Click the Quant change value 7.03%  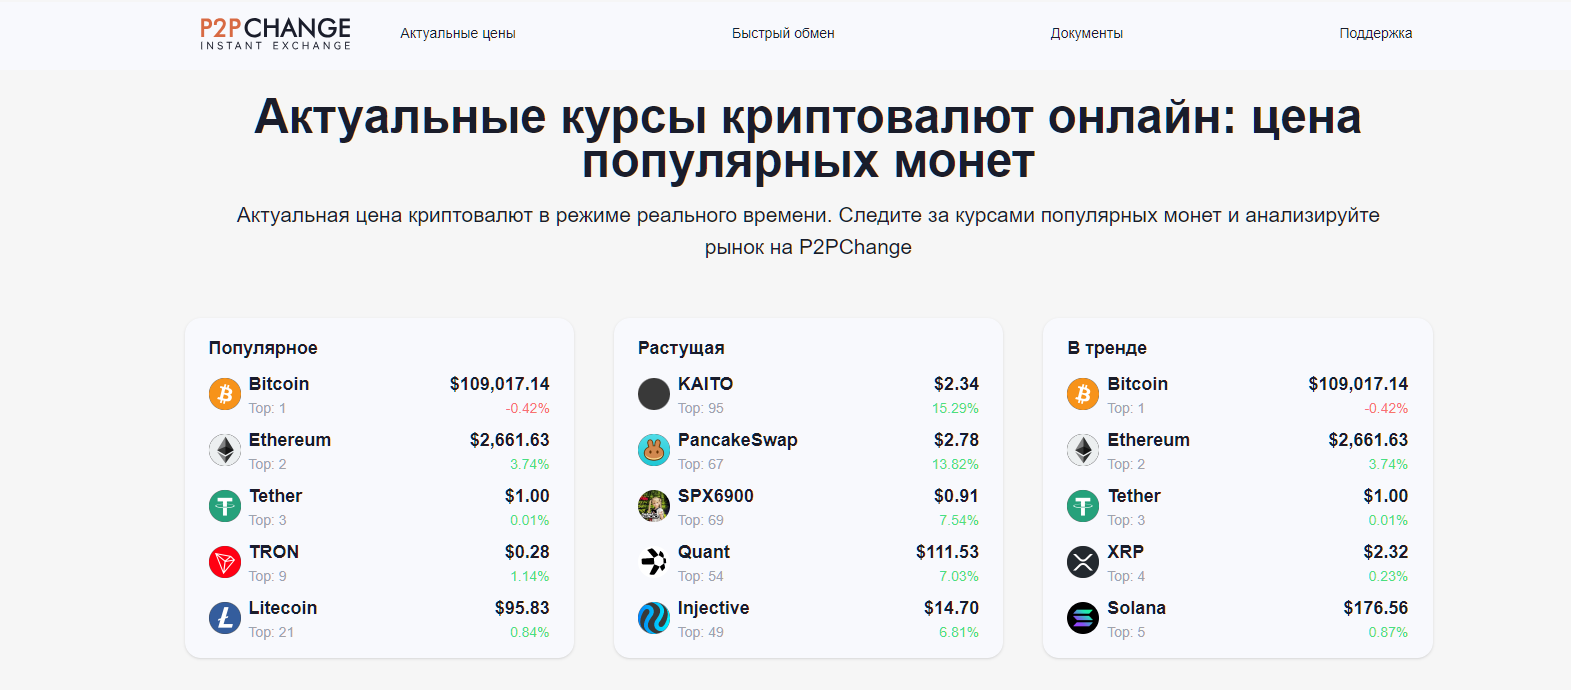tap(959, 576)
